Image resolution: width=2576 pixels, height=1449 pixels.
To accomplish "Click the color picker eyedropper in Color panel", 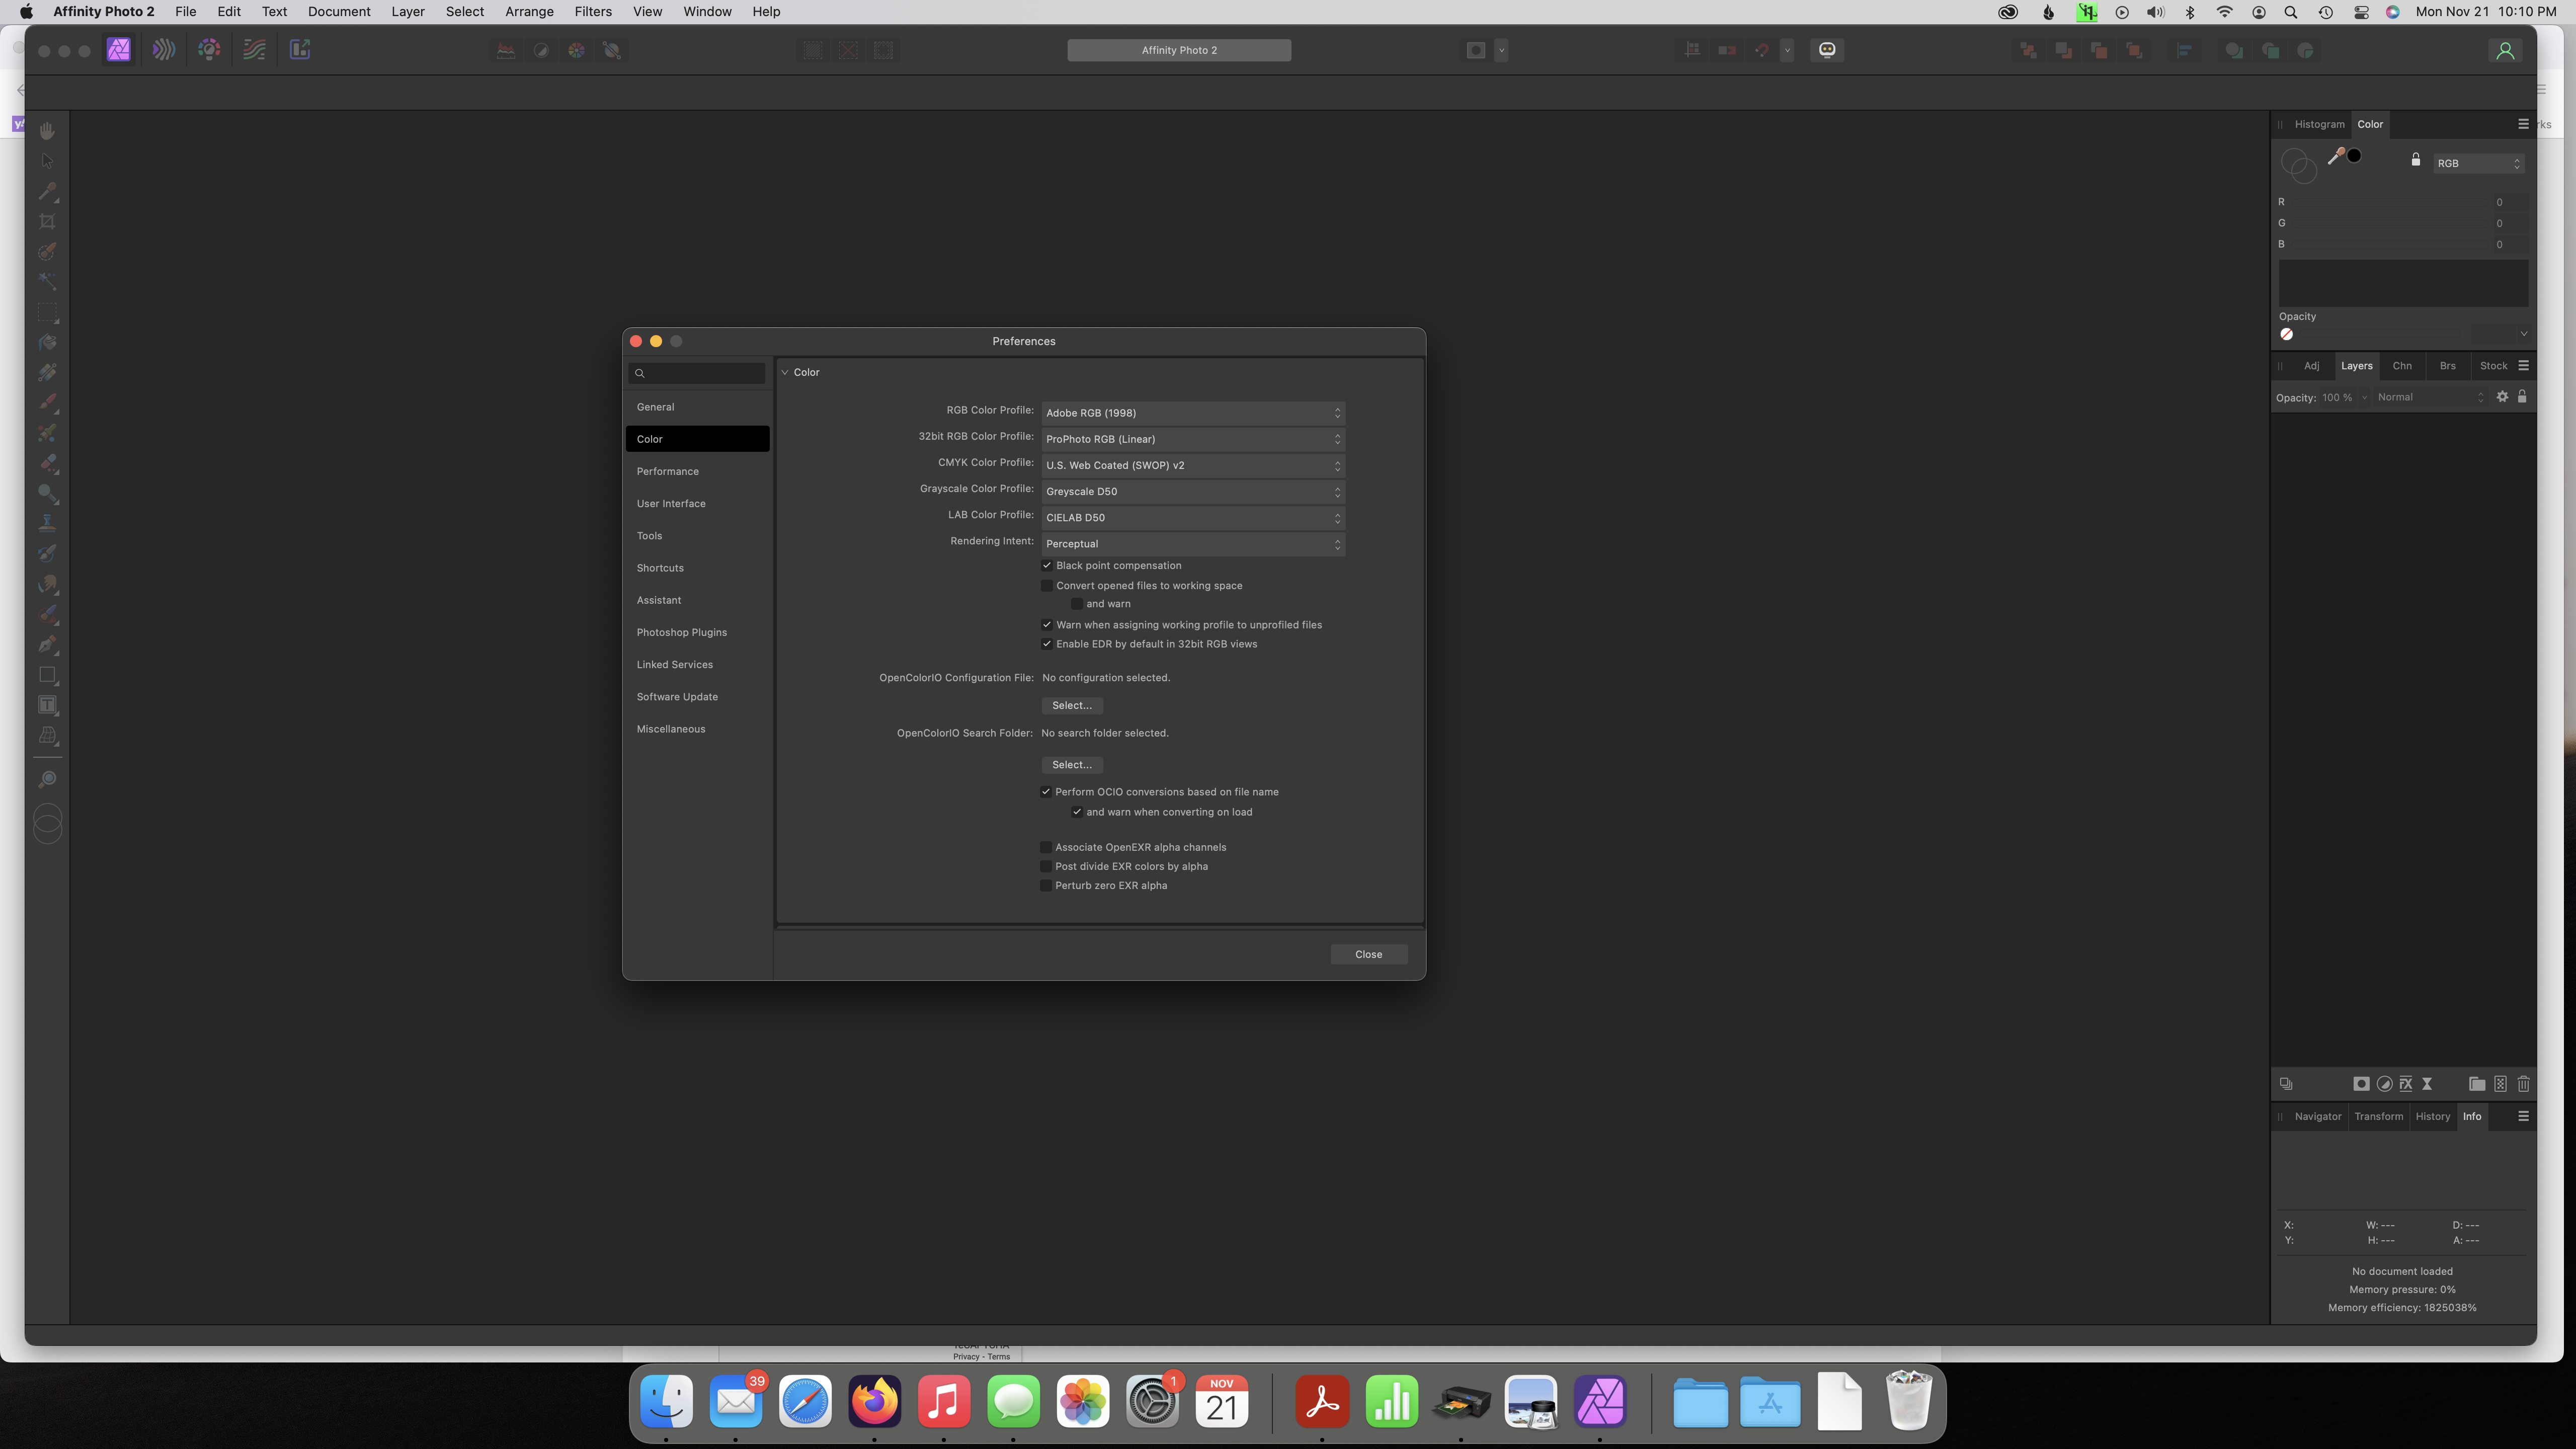I will 2336,156.
